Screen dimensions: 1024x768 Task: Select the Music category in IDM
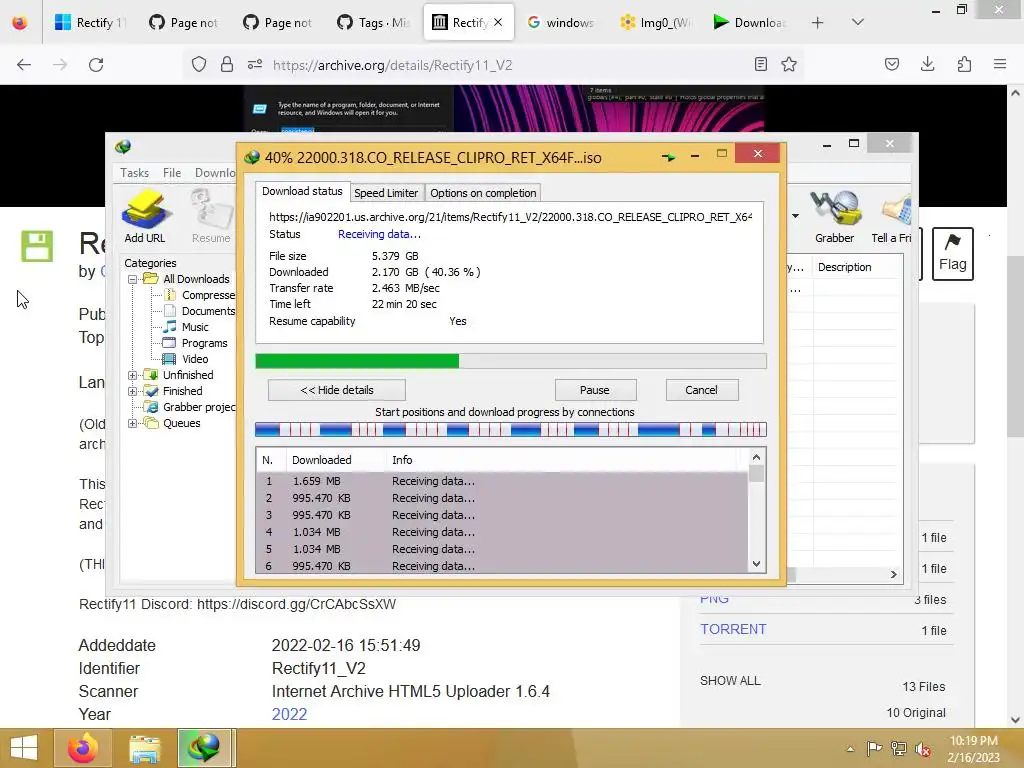point(186,327)
